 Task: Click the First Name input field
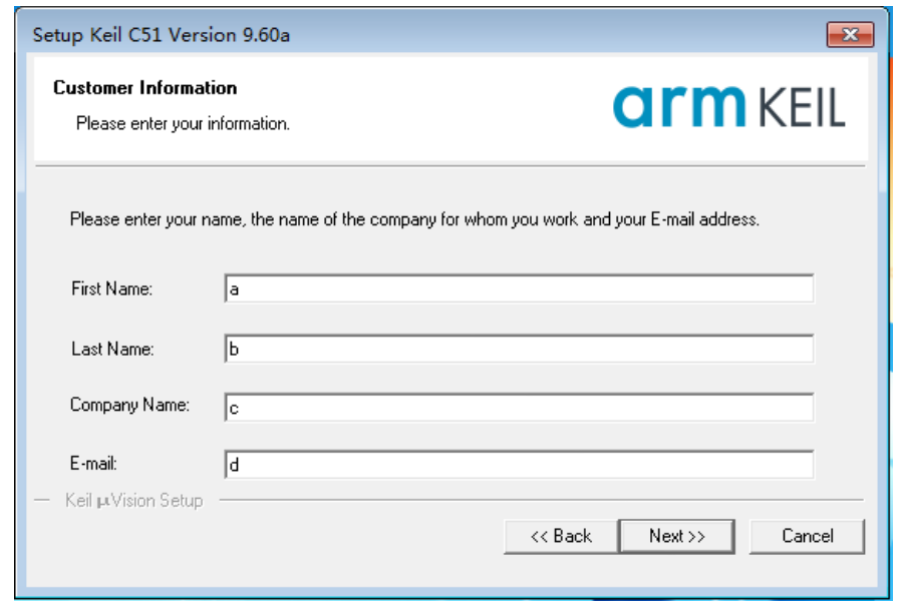coord(519,288)
